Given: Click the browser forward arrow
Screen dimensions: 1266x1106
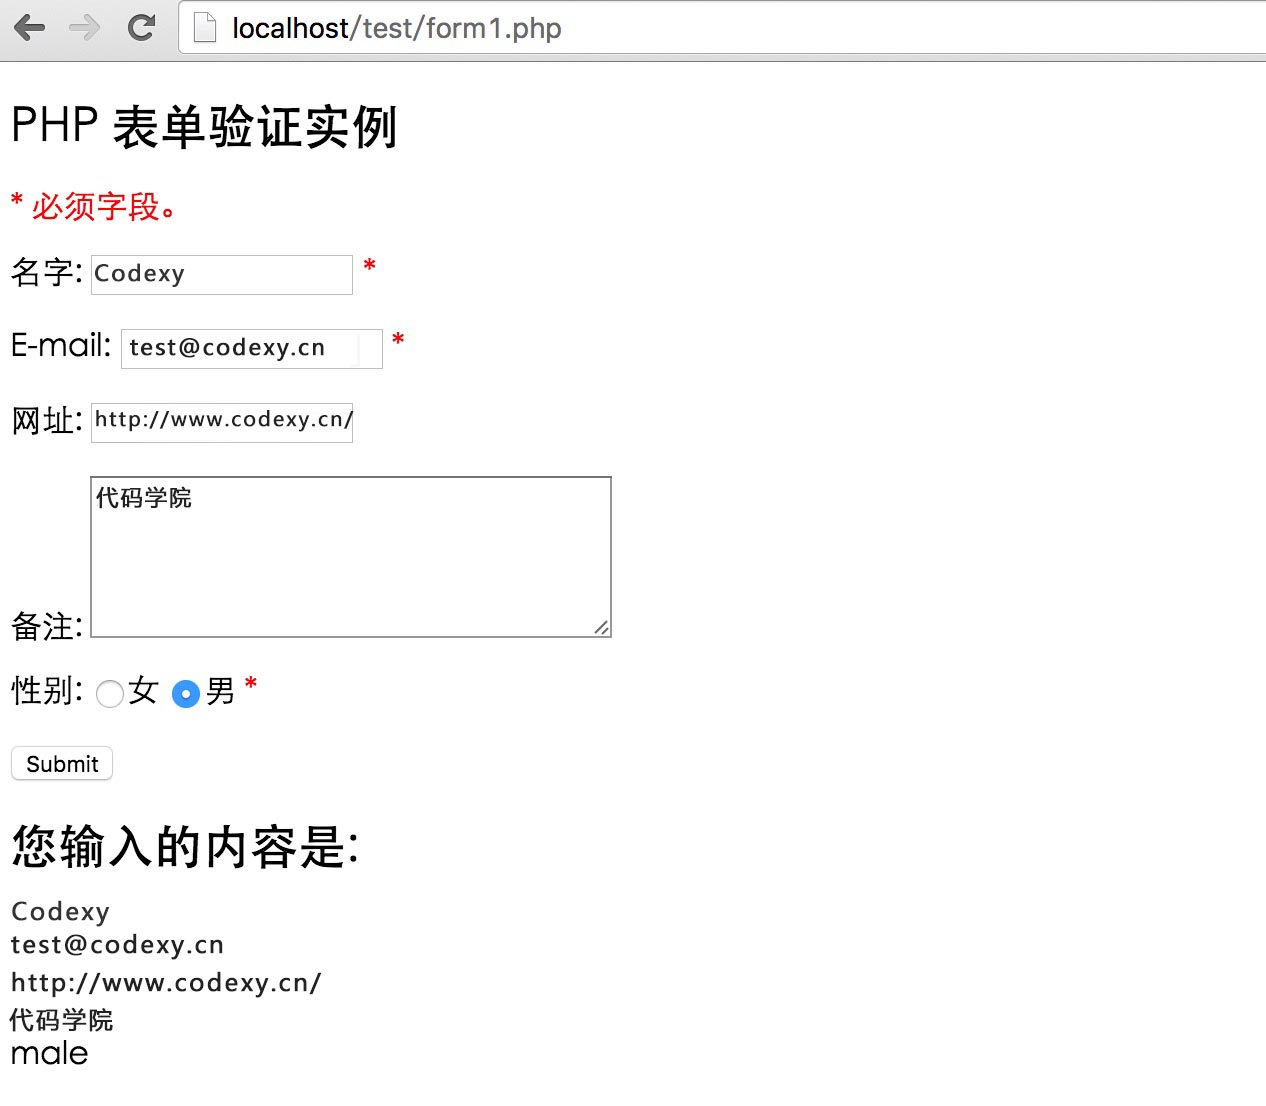Looking at the screenshot, I should coord(85,28).
